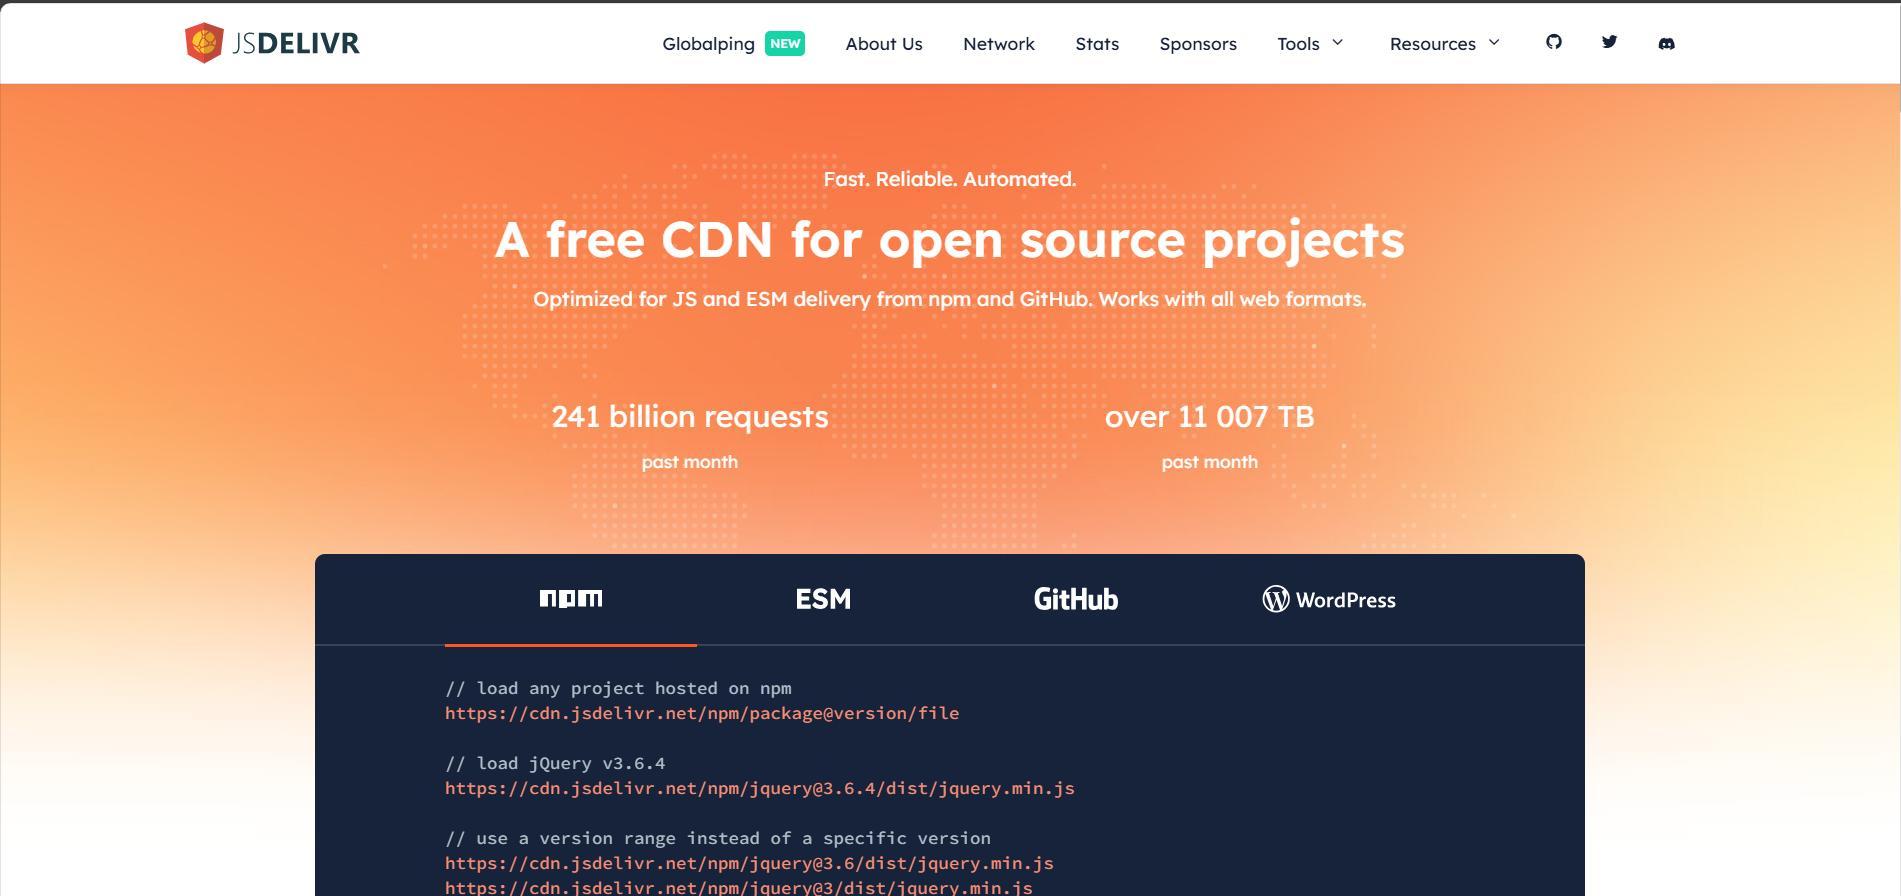
Task: Switch to the WordPress tab
Action: pos(1329,599)
